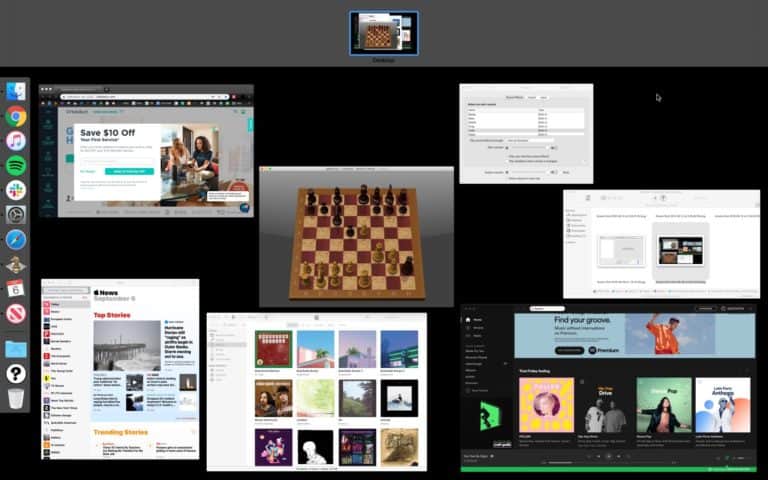
Task: Open Google Chrome in the Dock
Action: [x=16, y=117]
